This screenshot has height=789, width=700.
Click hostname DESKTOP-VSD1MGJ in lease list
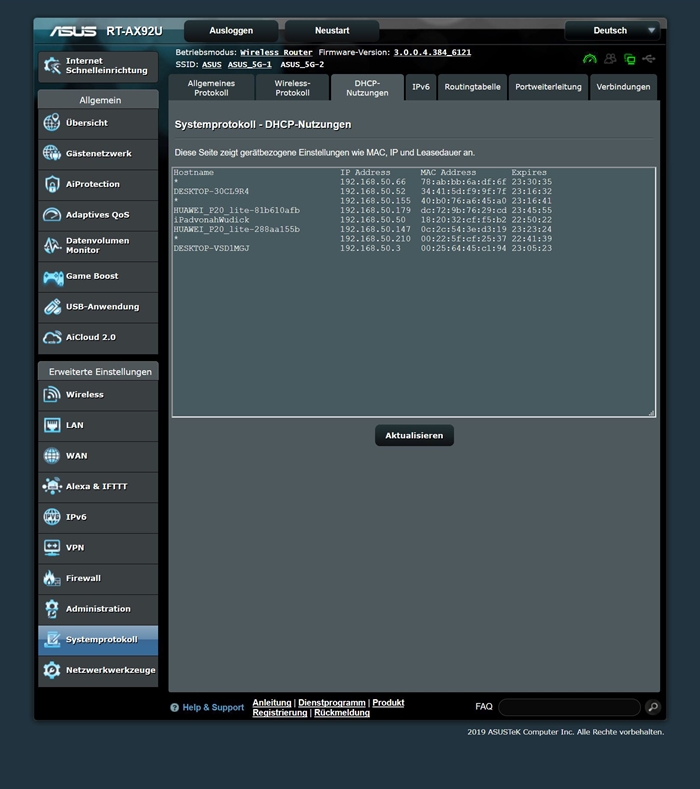point(211,248)
